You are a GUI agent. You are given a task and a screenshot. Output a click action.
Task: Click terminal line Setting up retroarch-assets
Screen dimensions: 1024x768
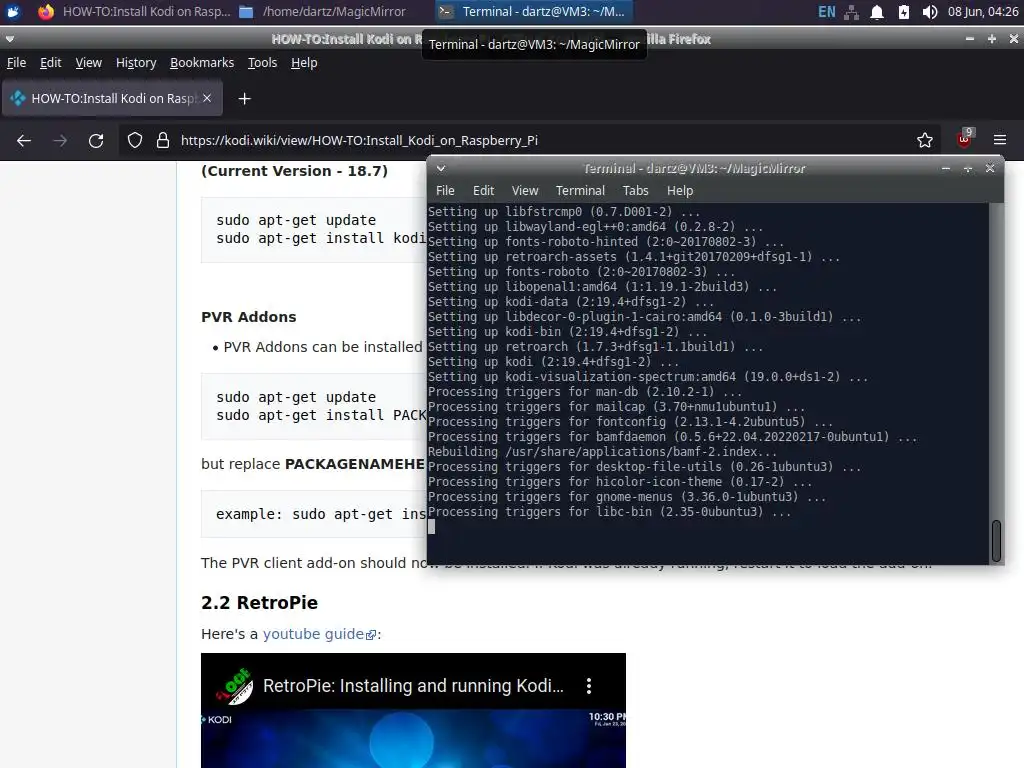click(x=633, y=257)
